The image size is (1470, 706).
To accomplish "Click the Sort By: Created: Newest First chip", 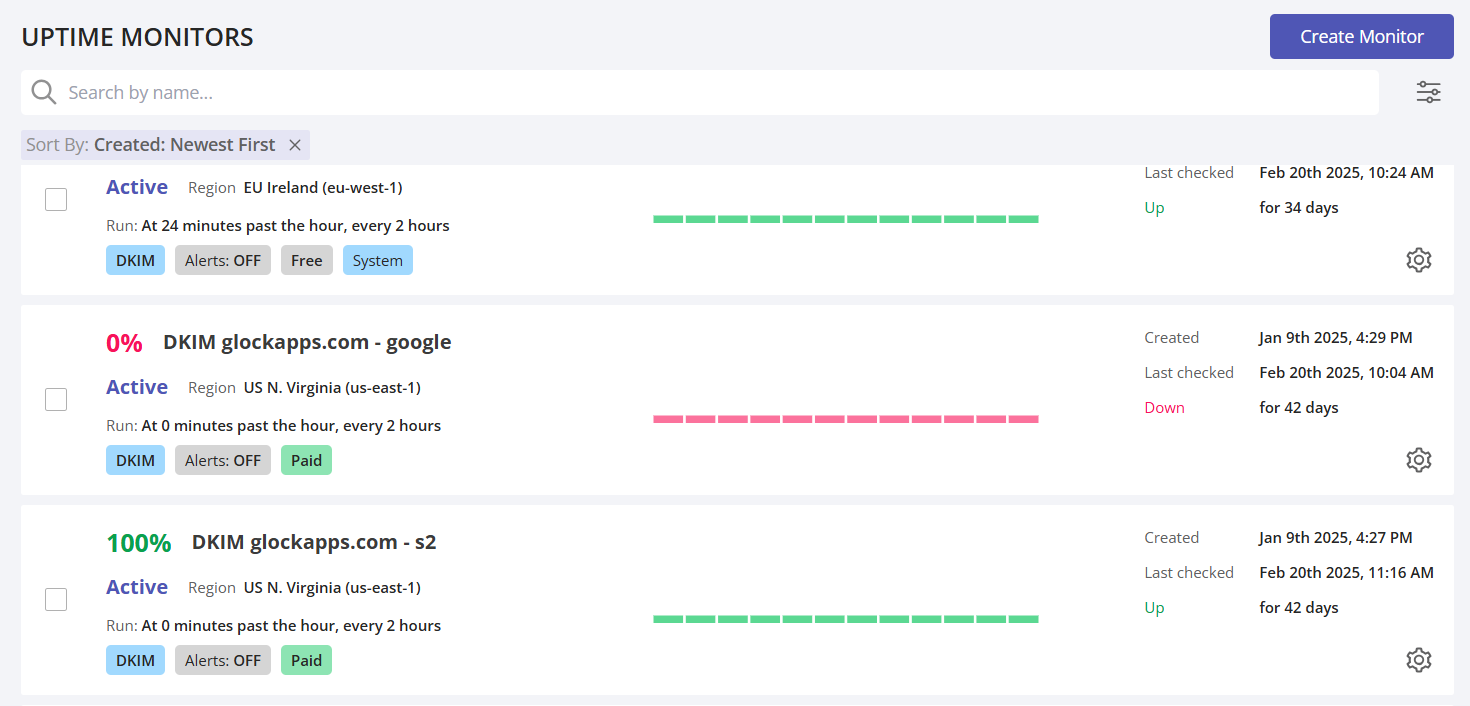I will 150,145.
